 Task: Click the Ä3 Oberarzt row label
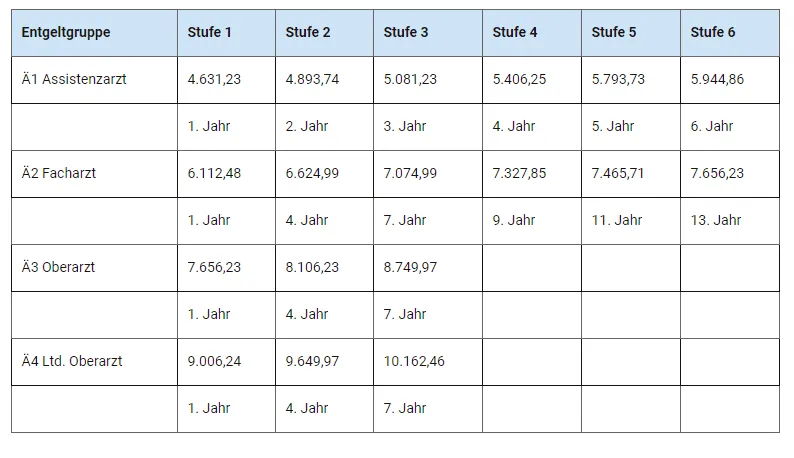pos(59,267)
